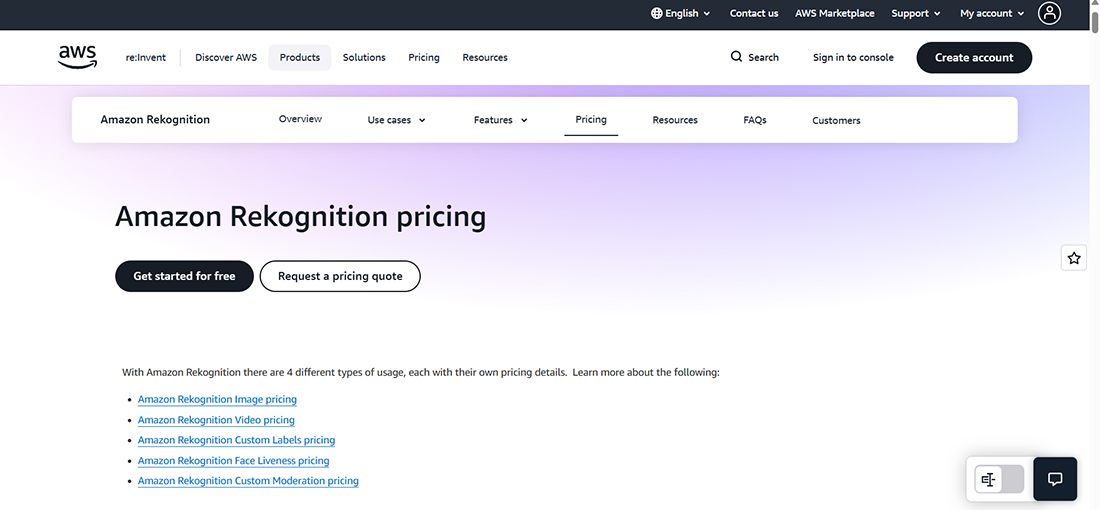Open the user profile avatar icon
Image resolution: width=1100 pixels, height=510 pixels.
1049,13
